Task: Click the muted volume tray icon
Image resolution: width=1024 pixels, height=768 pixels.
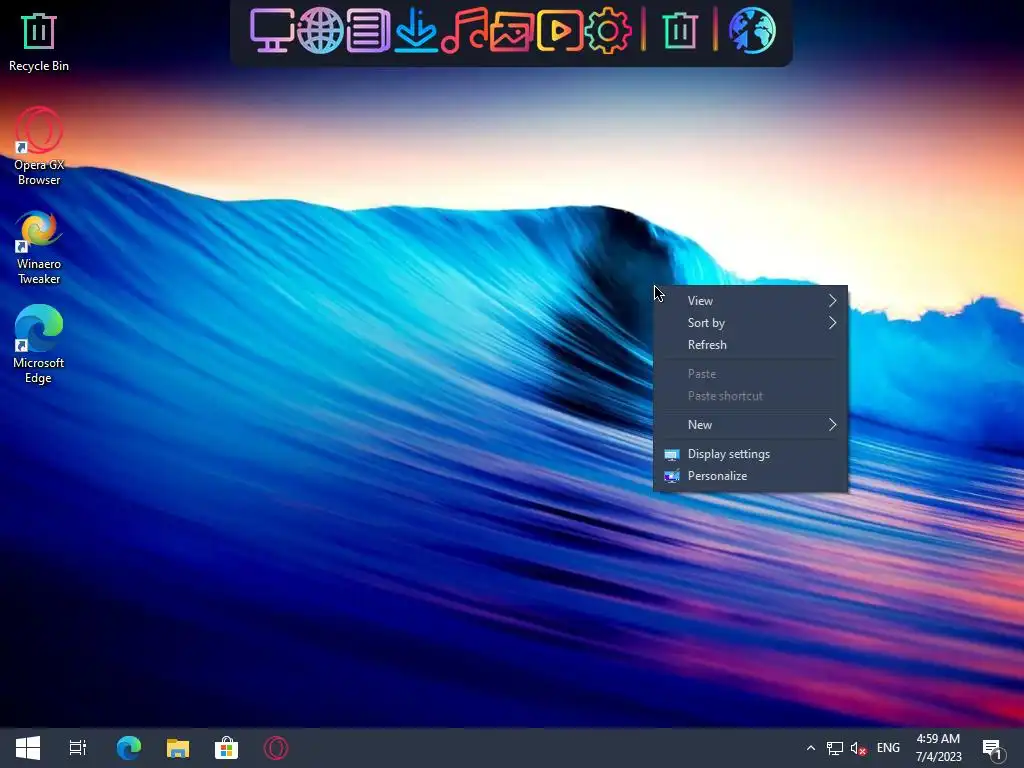Action: (858, 748)
